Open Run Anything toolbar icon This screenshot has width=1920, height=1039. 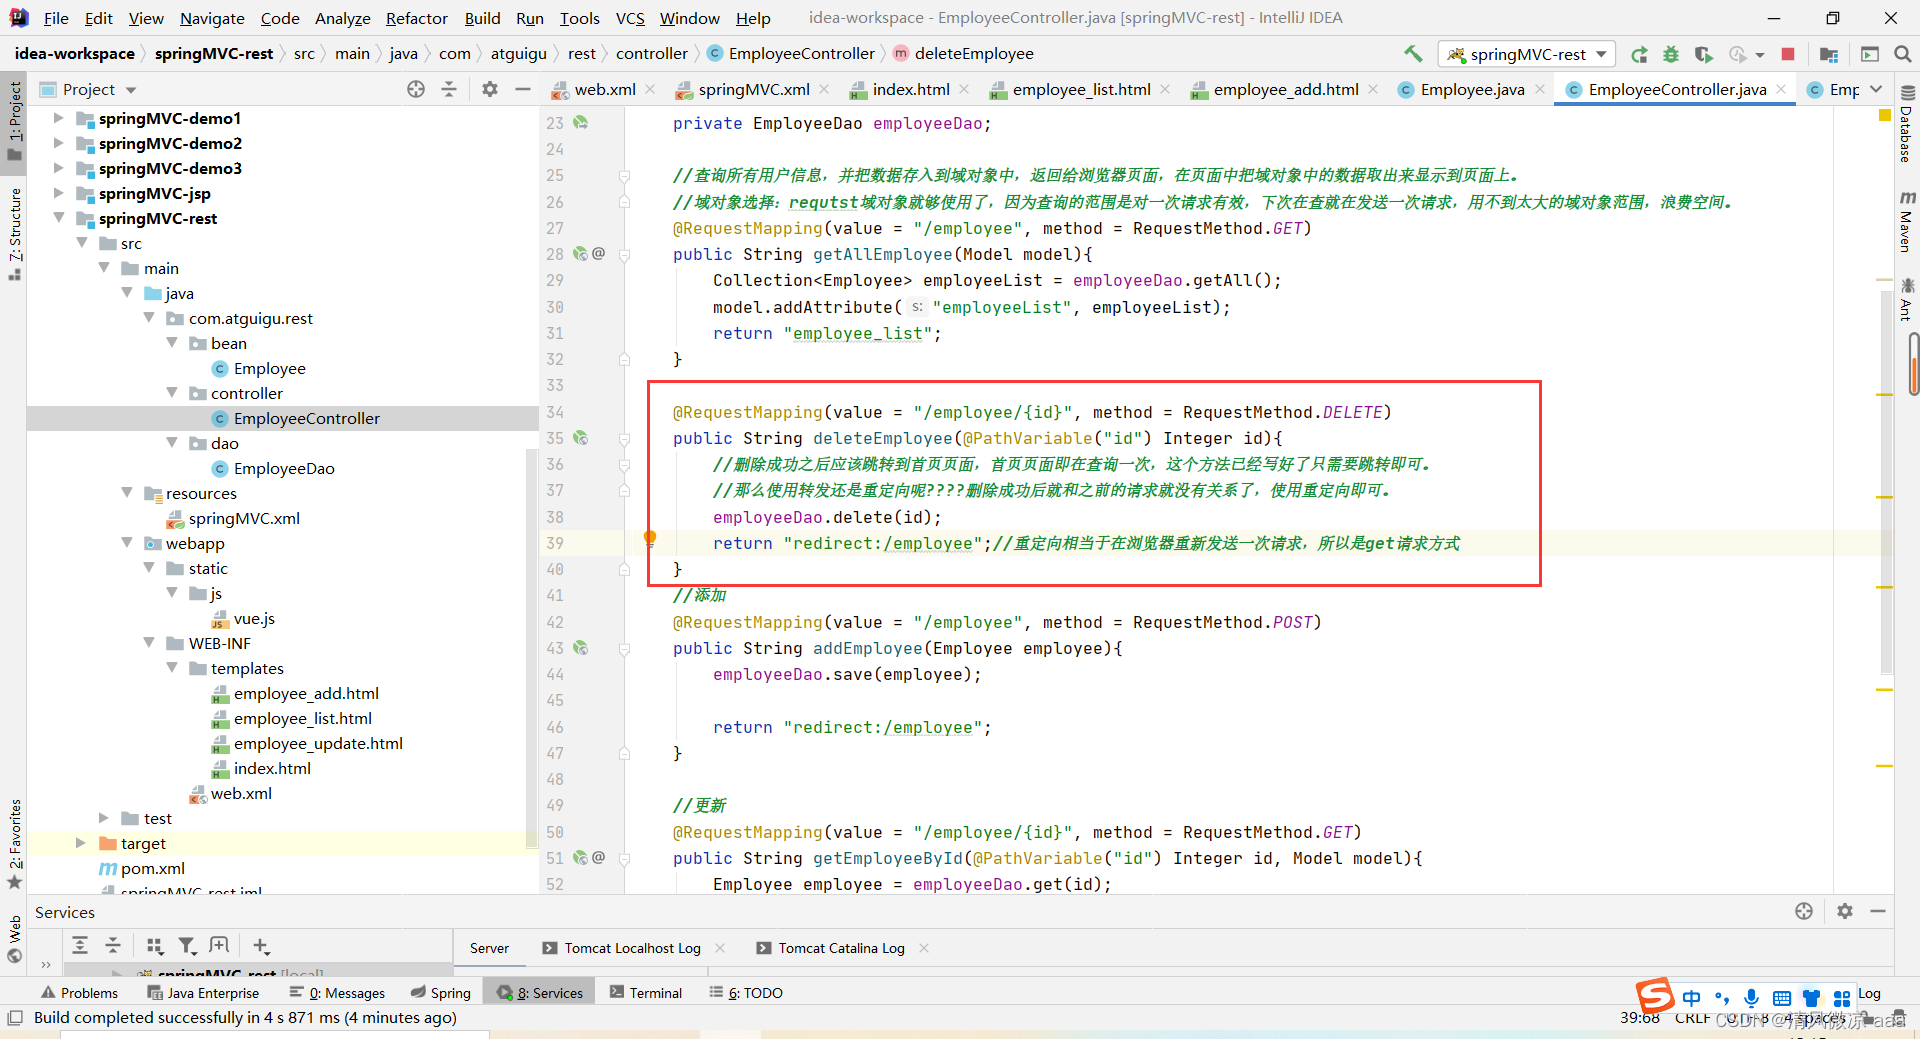(x=1870, y=54)
